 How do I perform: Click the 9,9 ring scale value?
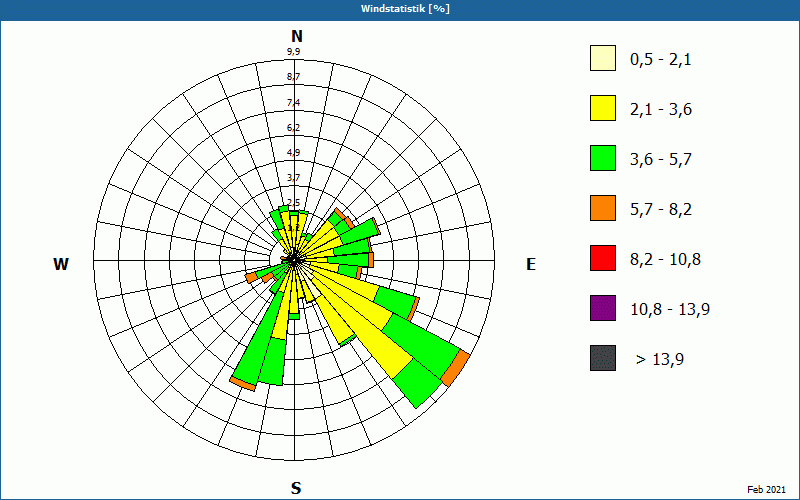point(293,52)
